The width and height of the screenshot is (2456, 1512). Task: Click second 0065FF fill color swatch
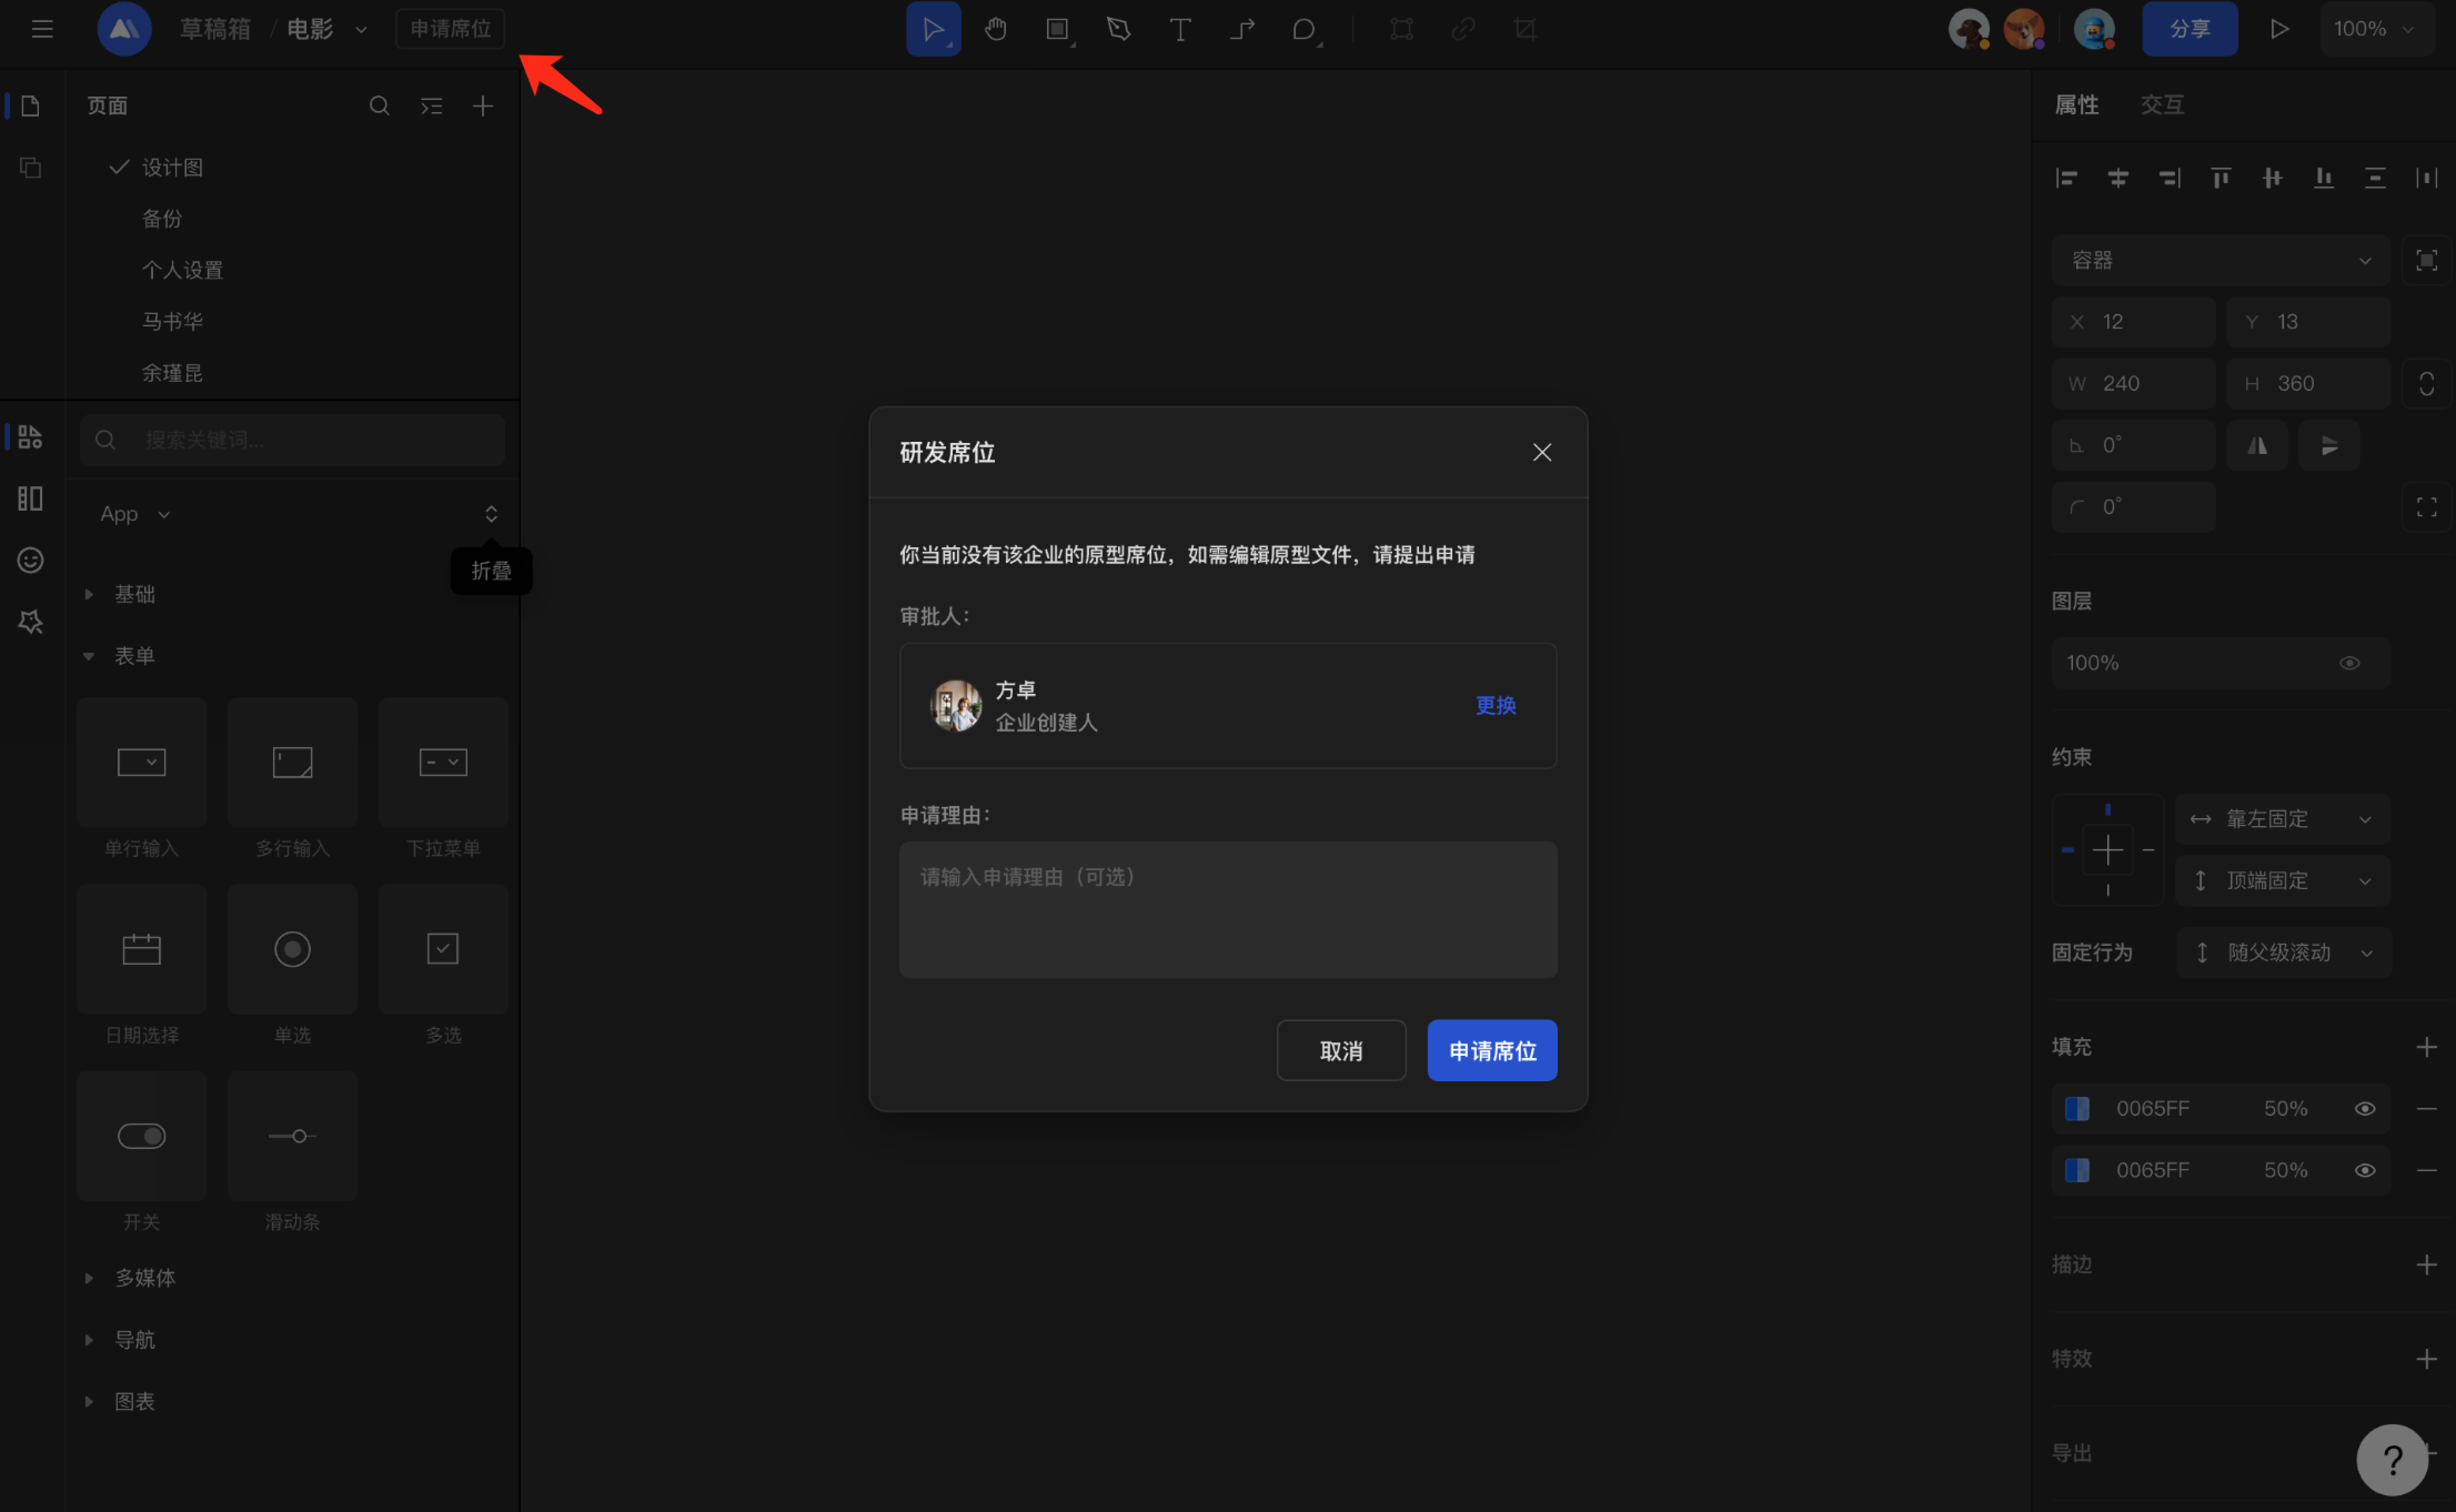[2077, 1170]
